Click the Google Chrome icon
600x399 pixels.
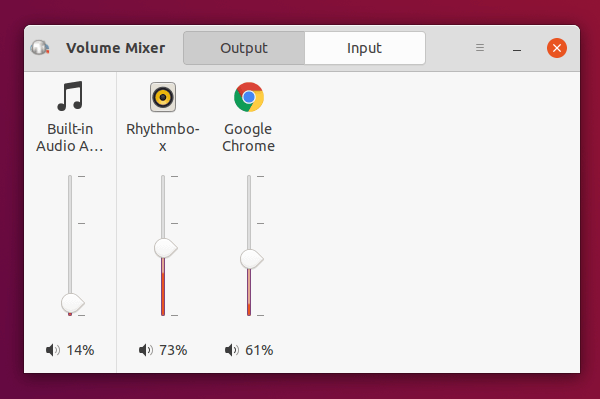click(x=249, y=97)
